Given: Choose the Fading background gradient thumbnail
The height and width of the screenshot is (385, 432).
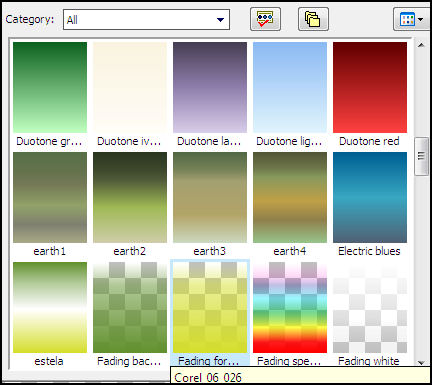Looking at the screenshot, I should coord(130,307).
